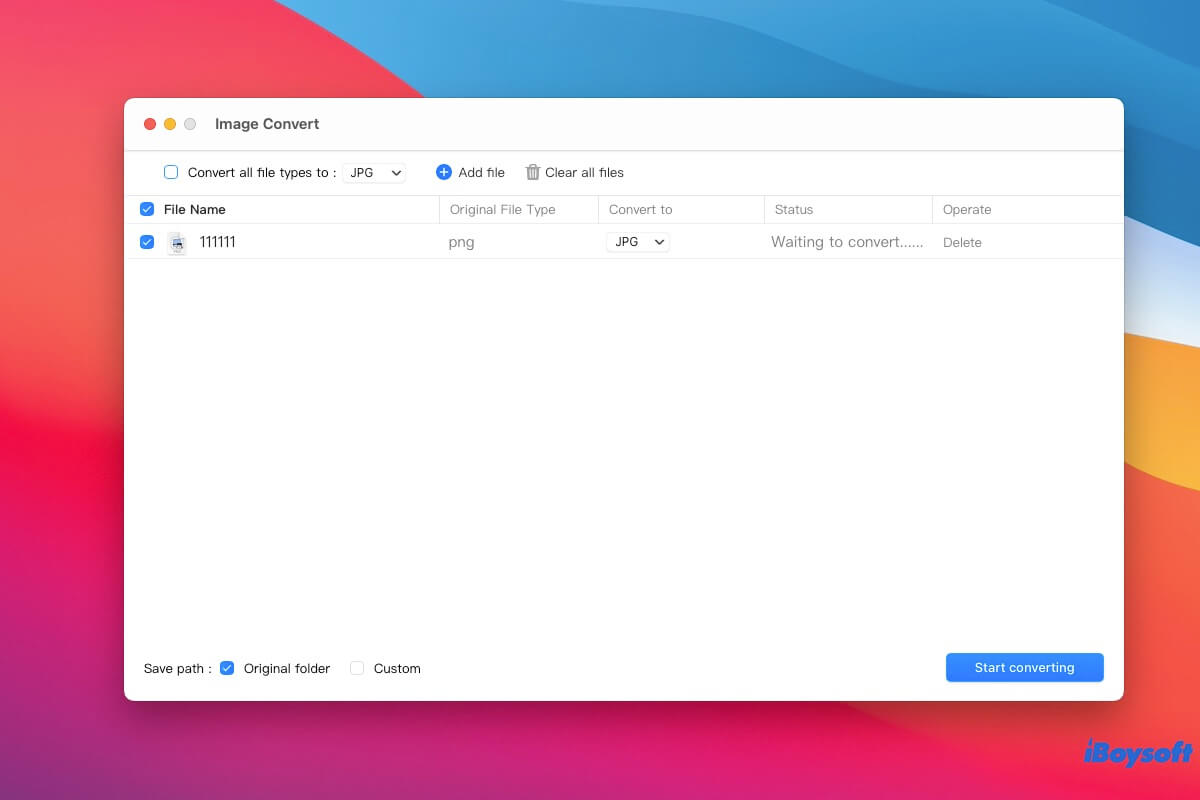Toggle the Original folder save path checkbox

click(x=227, y=668)
